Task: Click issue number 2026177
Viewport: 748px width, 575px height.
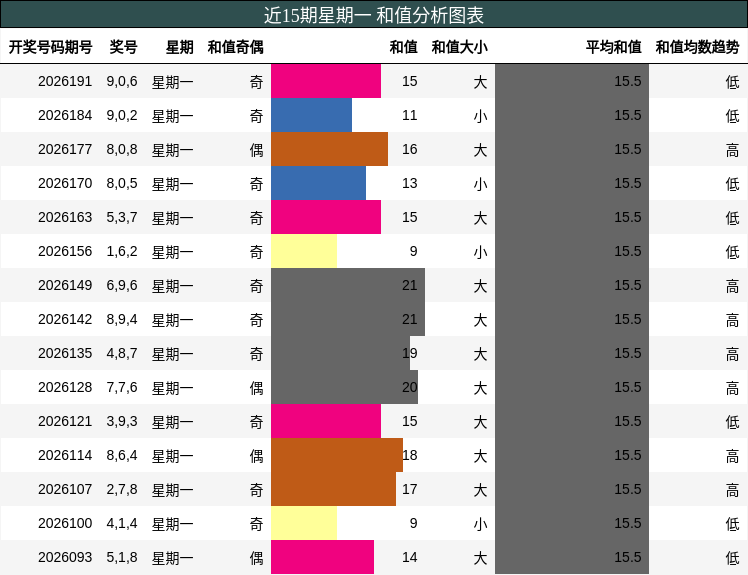Action: click(x=65, y=149)
